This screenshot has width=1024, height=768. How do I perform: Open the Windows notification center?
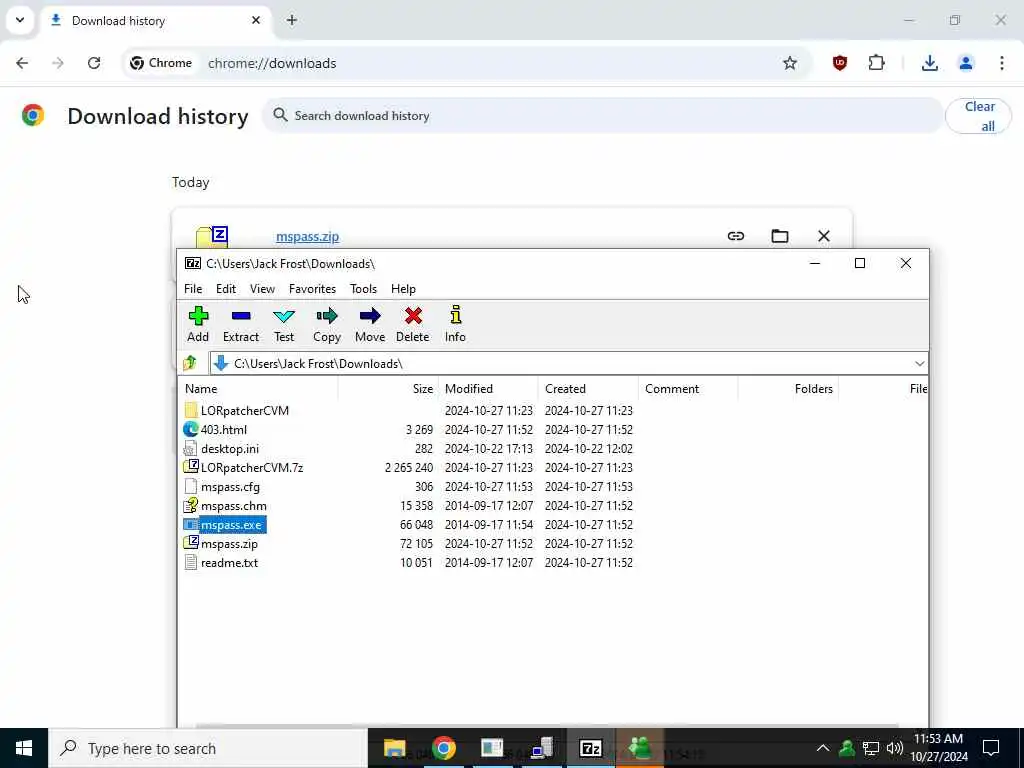[991, 748]
